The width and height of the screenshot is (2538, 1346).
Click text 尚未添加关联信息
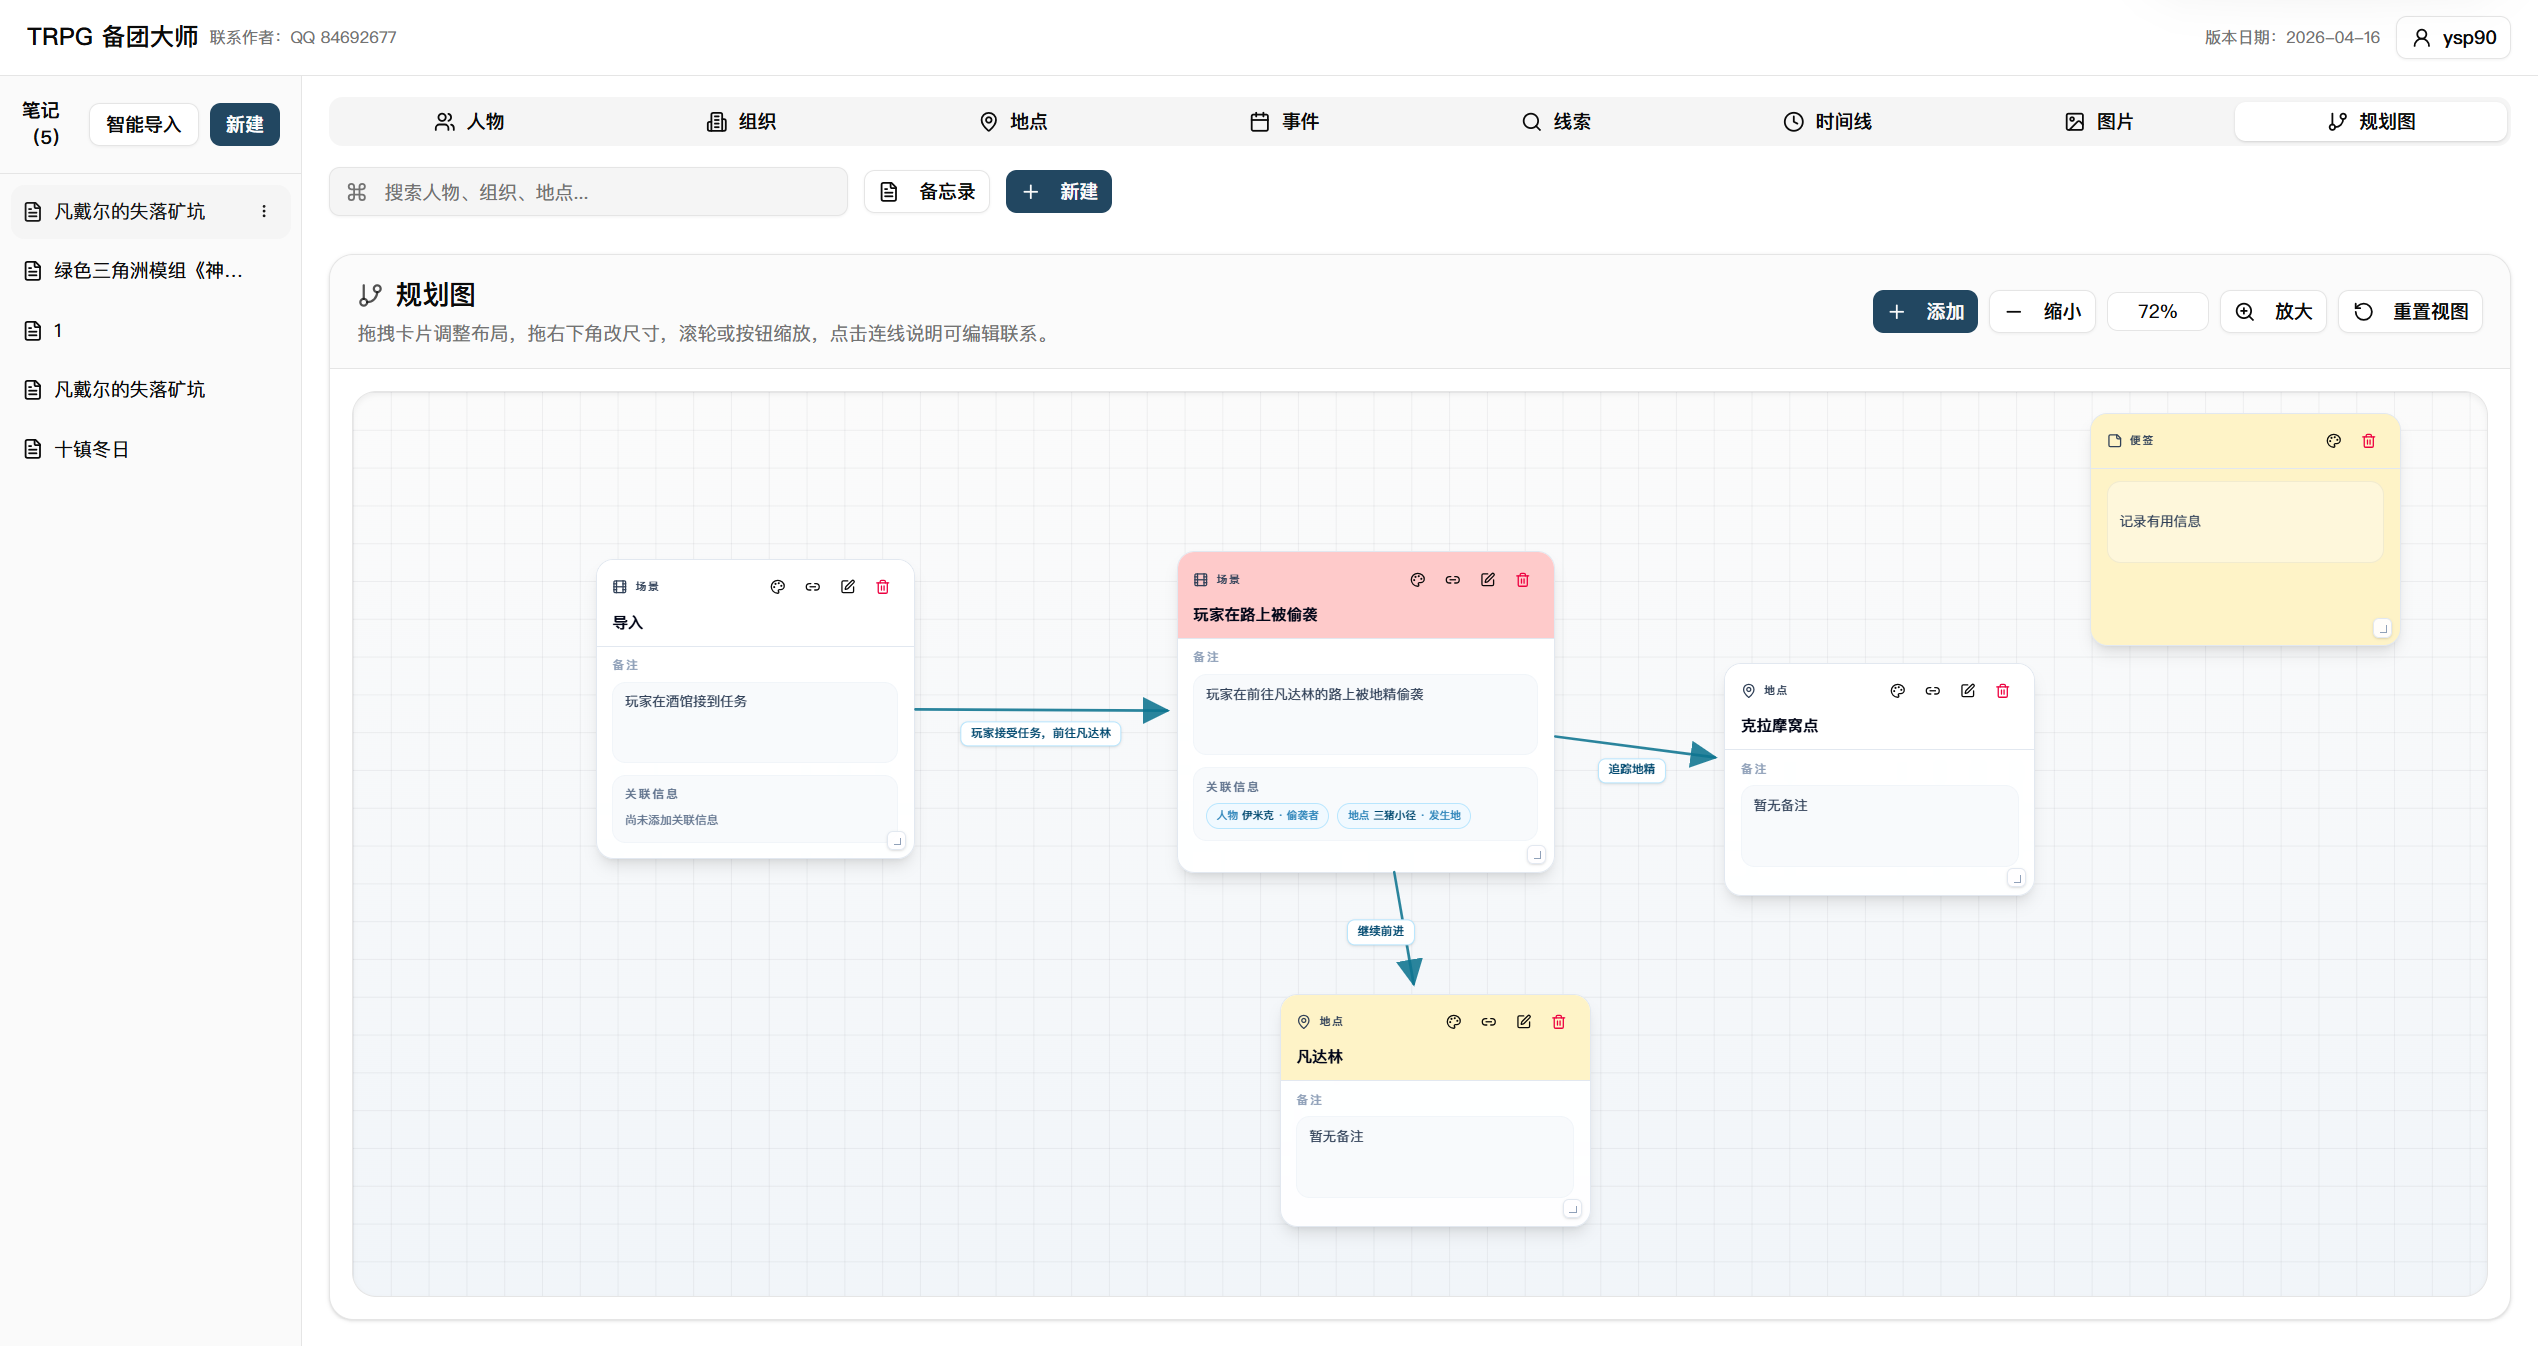pos(672,820)
